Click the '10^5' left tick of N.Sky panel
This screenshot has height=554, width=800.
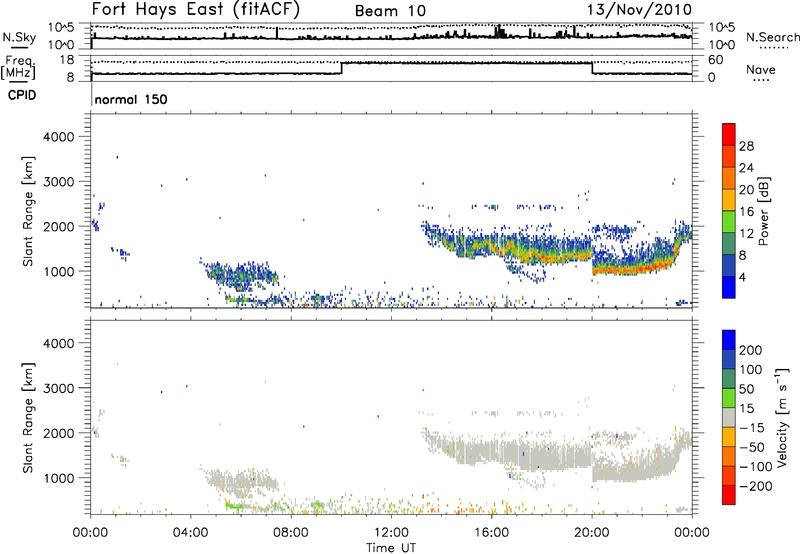point(61,27)
